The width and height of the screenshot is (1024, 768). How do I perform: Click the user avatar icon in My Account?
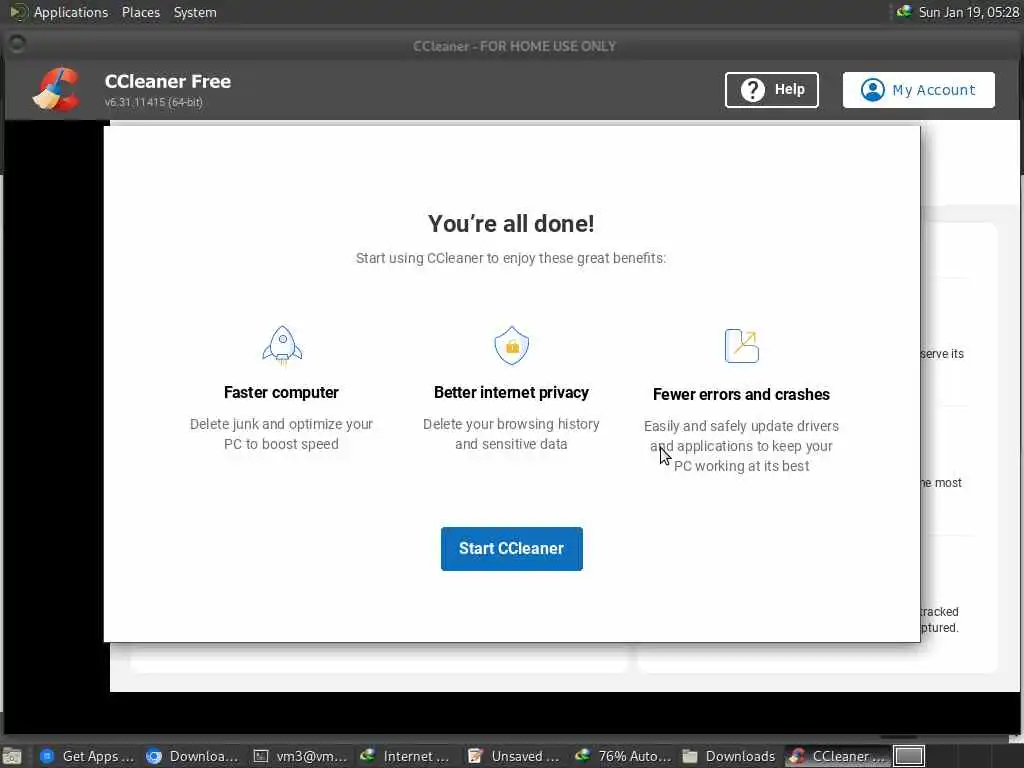[872, 89]
